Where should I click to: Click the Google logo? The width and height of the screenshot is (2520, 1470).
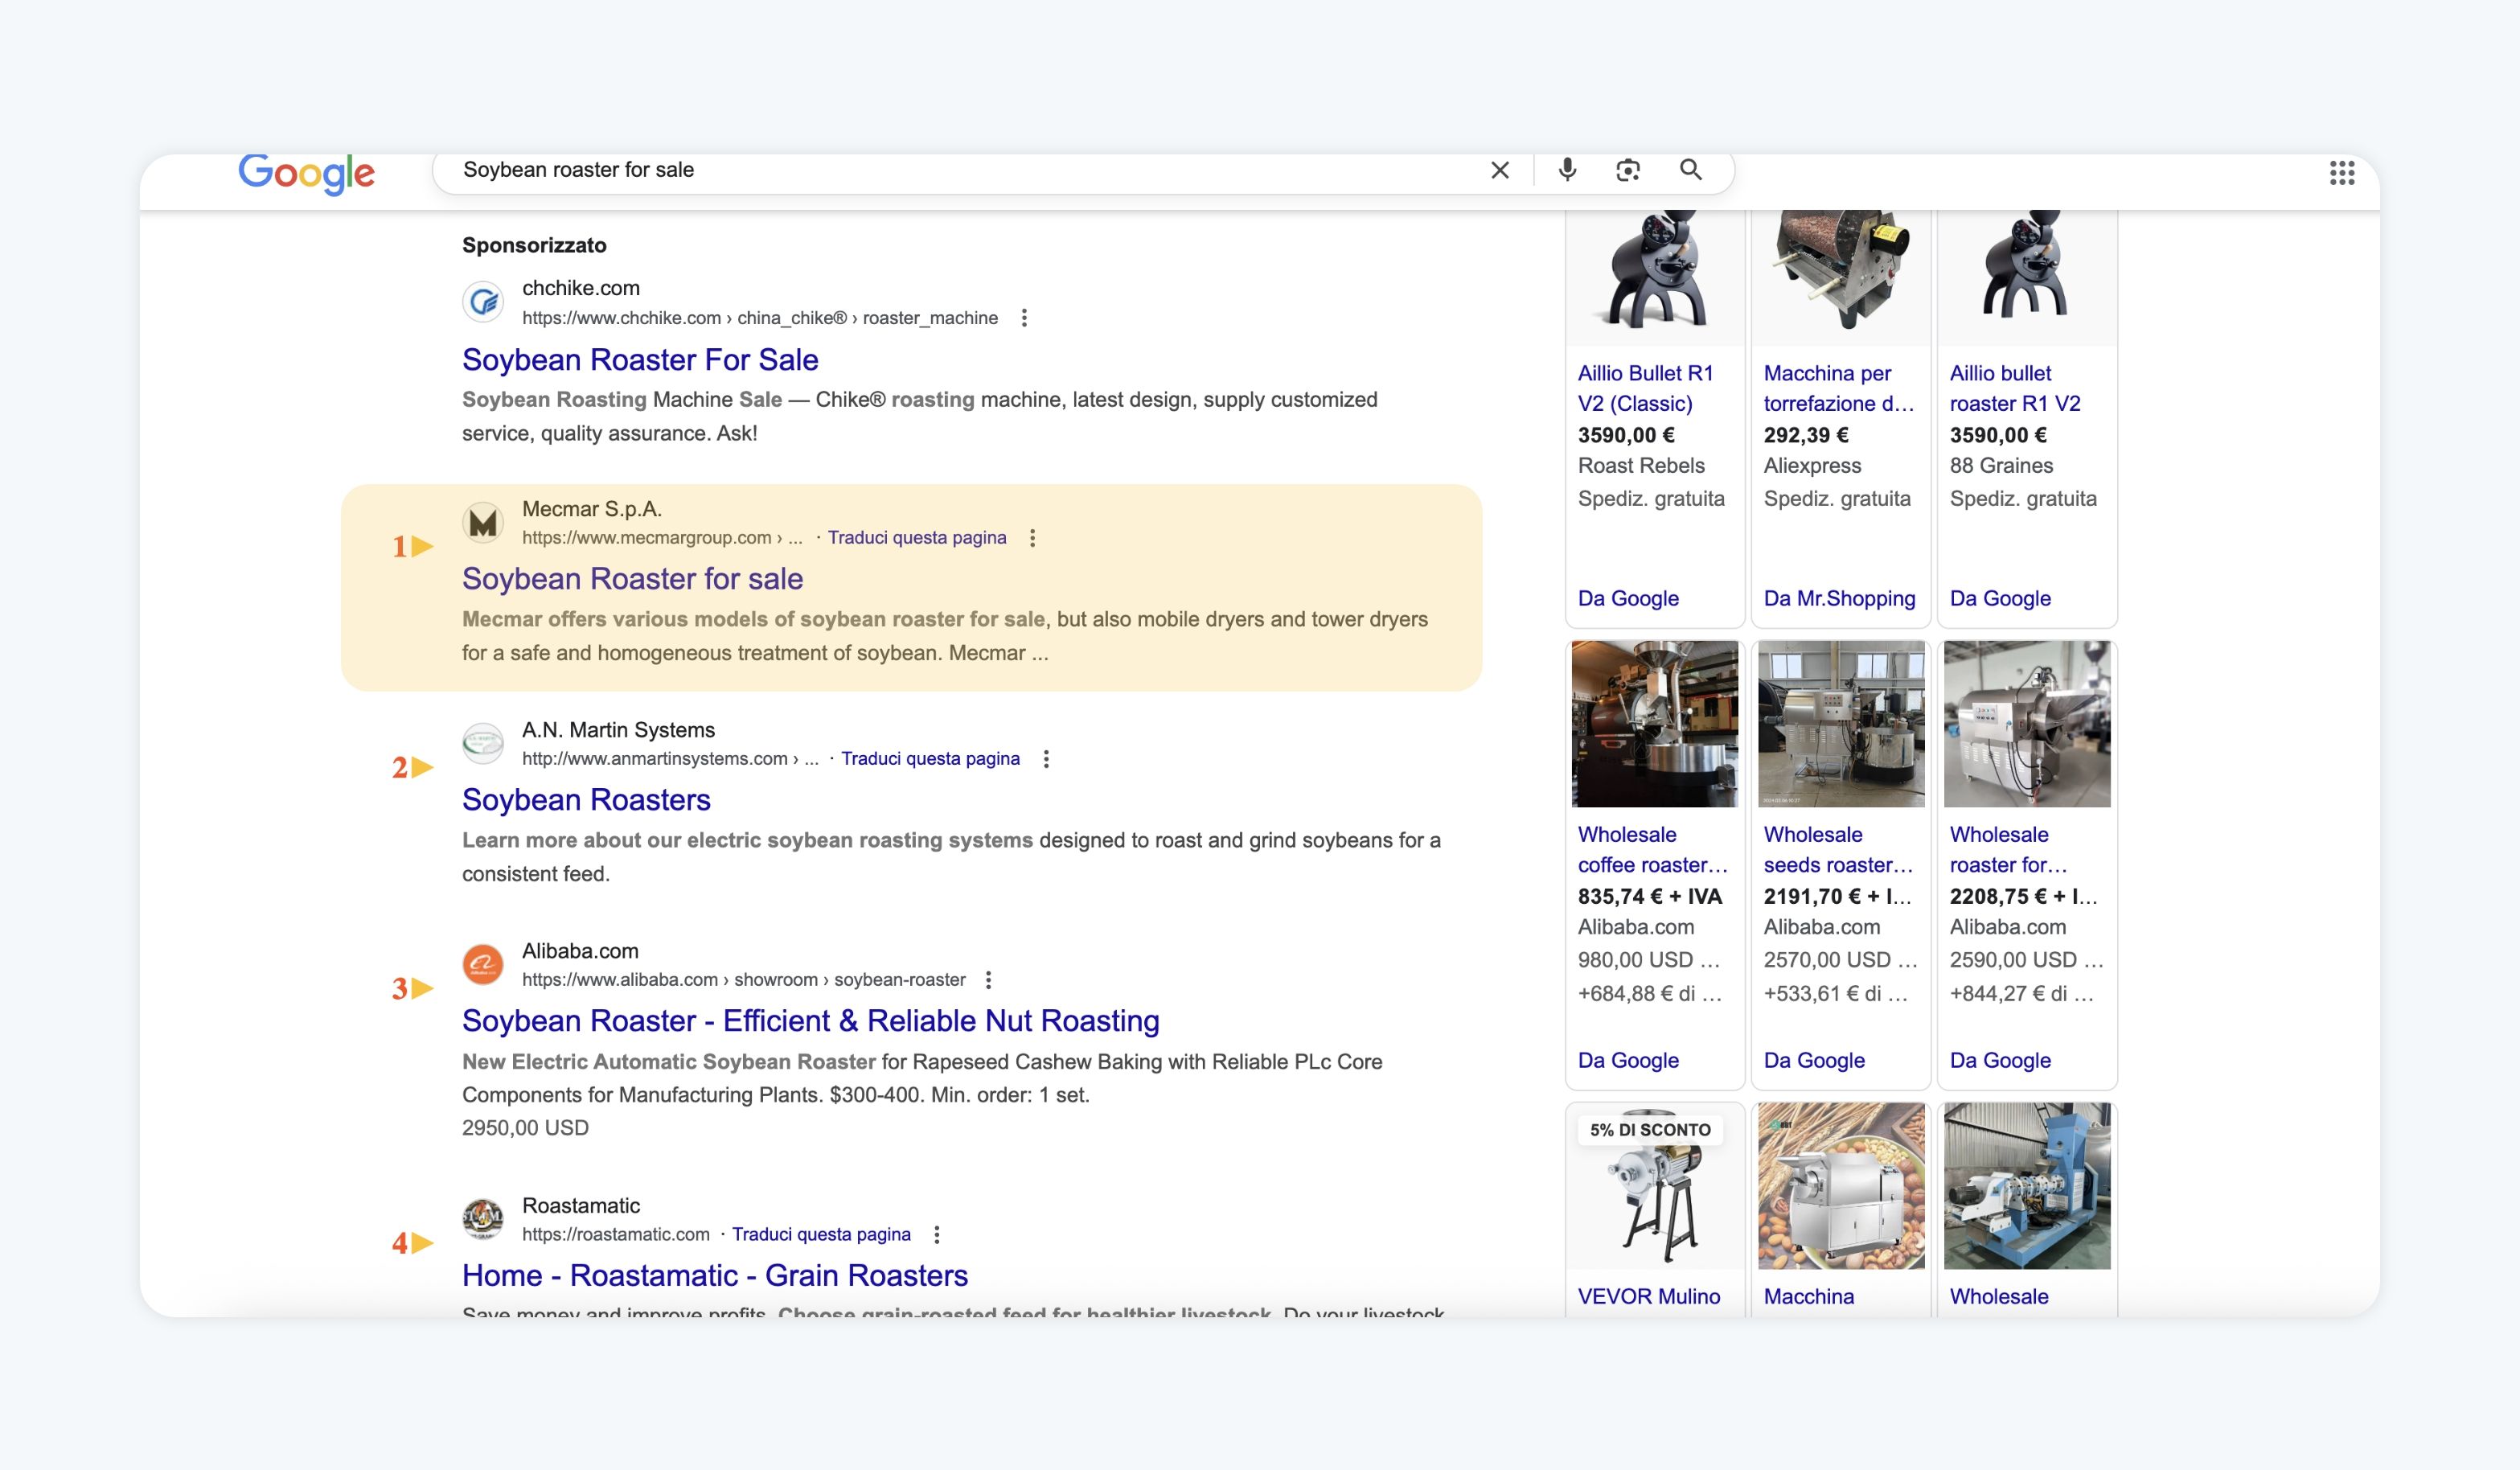306,174
